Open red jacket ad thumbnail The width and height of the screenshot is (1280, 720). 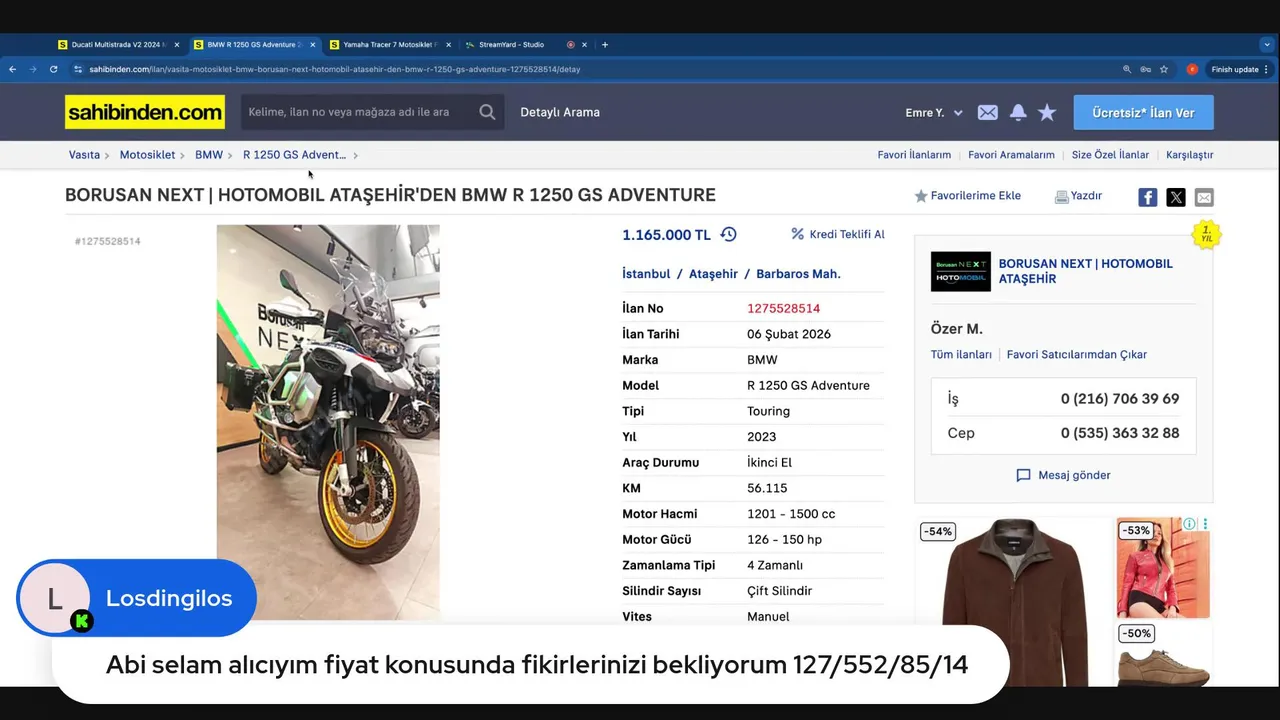pos(1162,568)
